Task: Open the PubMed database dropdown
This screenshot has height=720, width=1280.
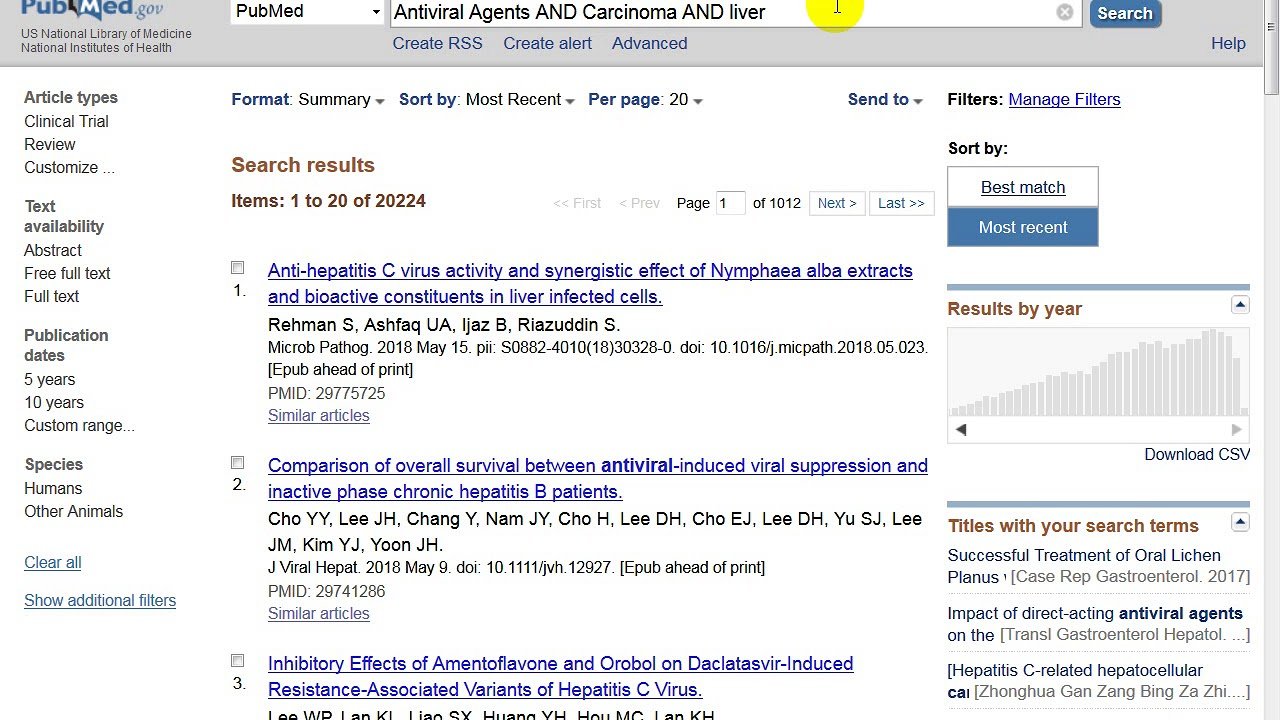Action: click(307, 12)
